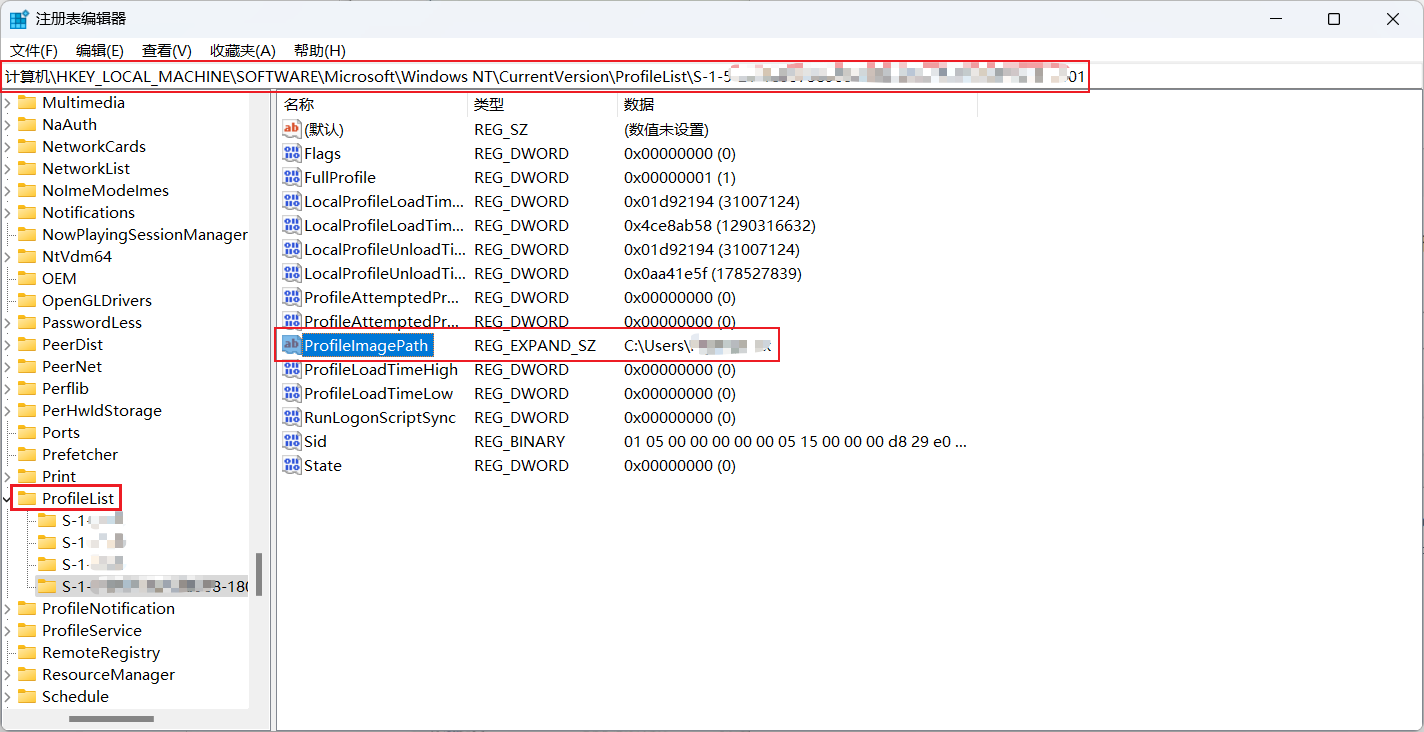Expand the Schedule tree node

8,696
